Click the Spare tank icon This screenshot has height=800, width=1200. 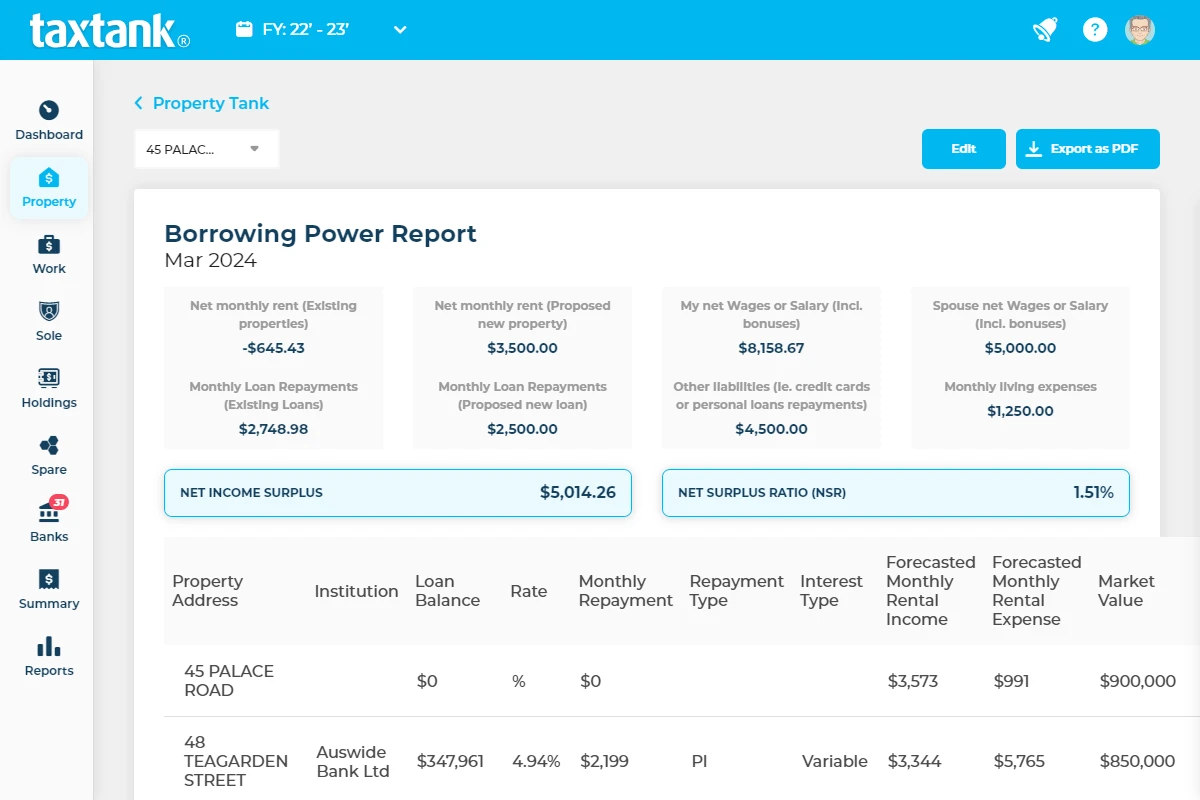tap(48, 453)
